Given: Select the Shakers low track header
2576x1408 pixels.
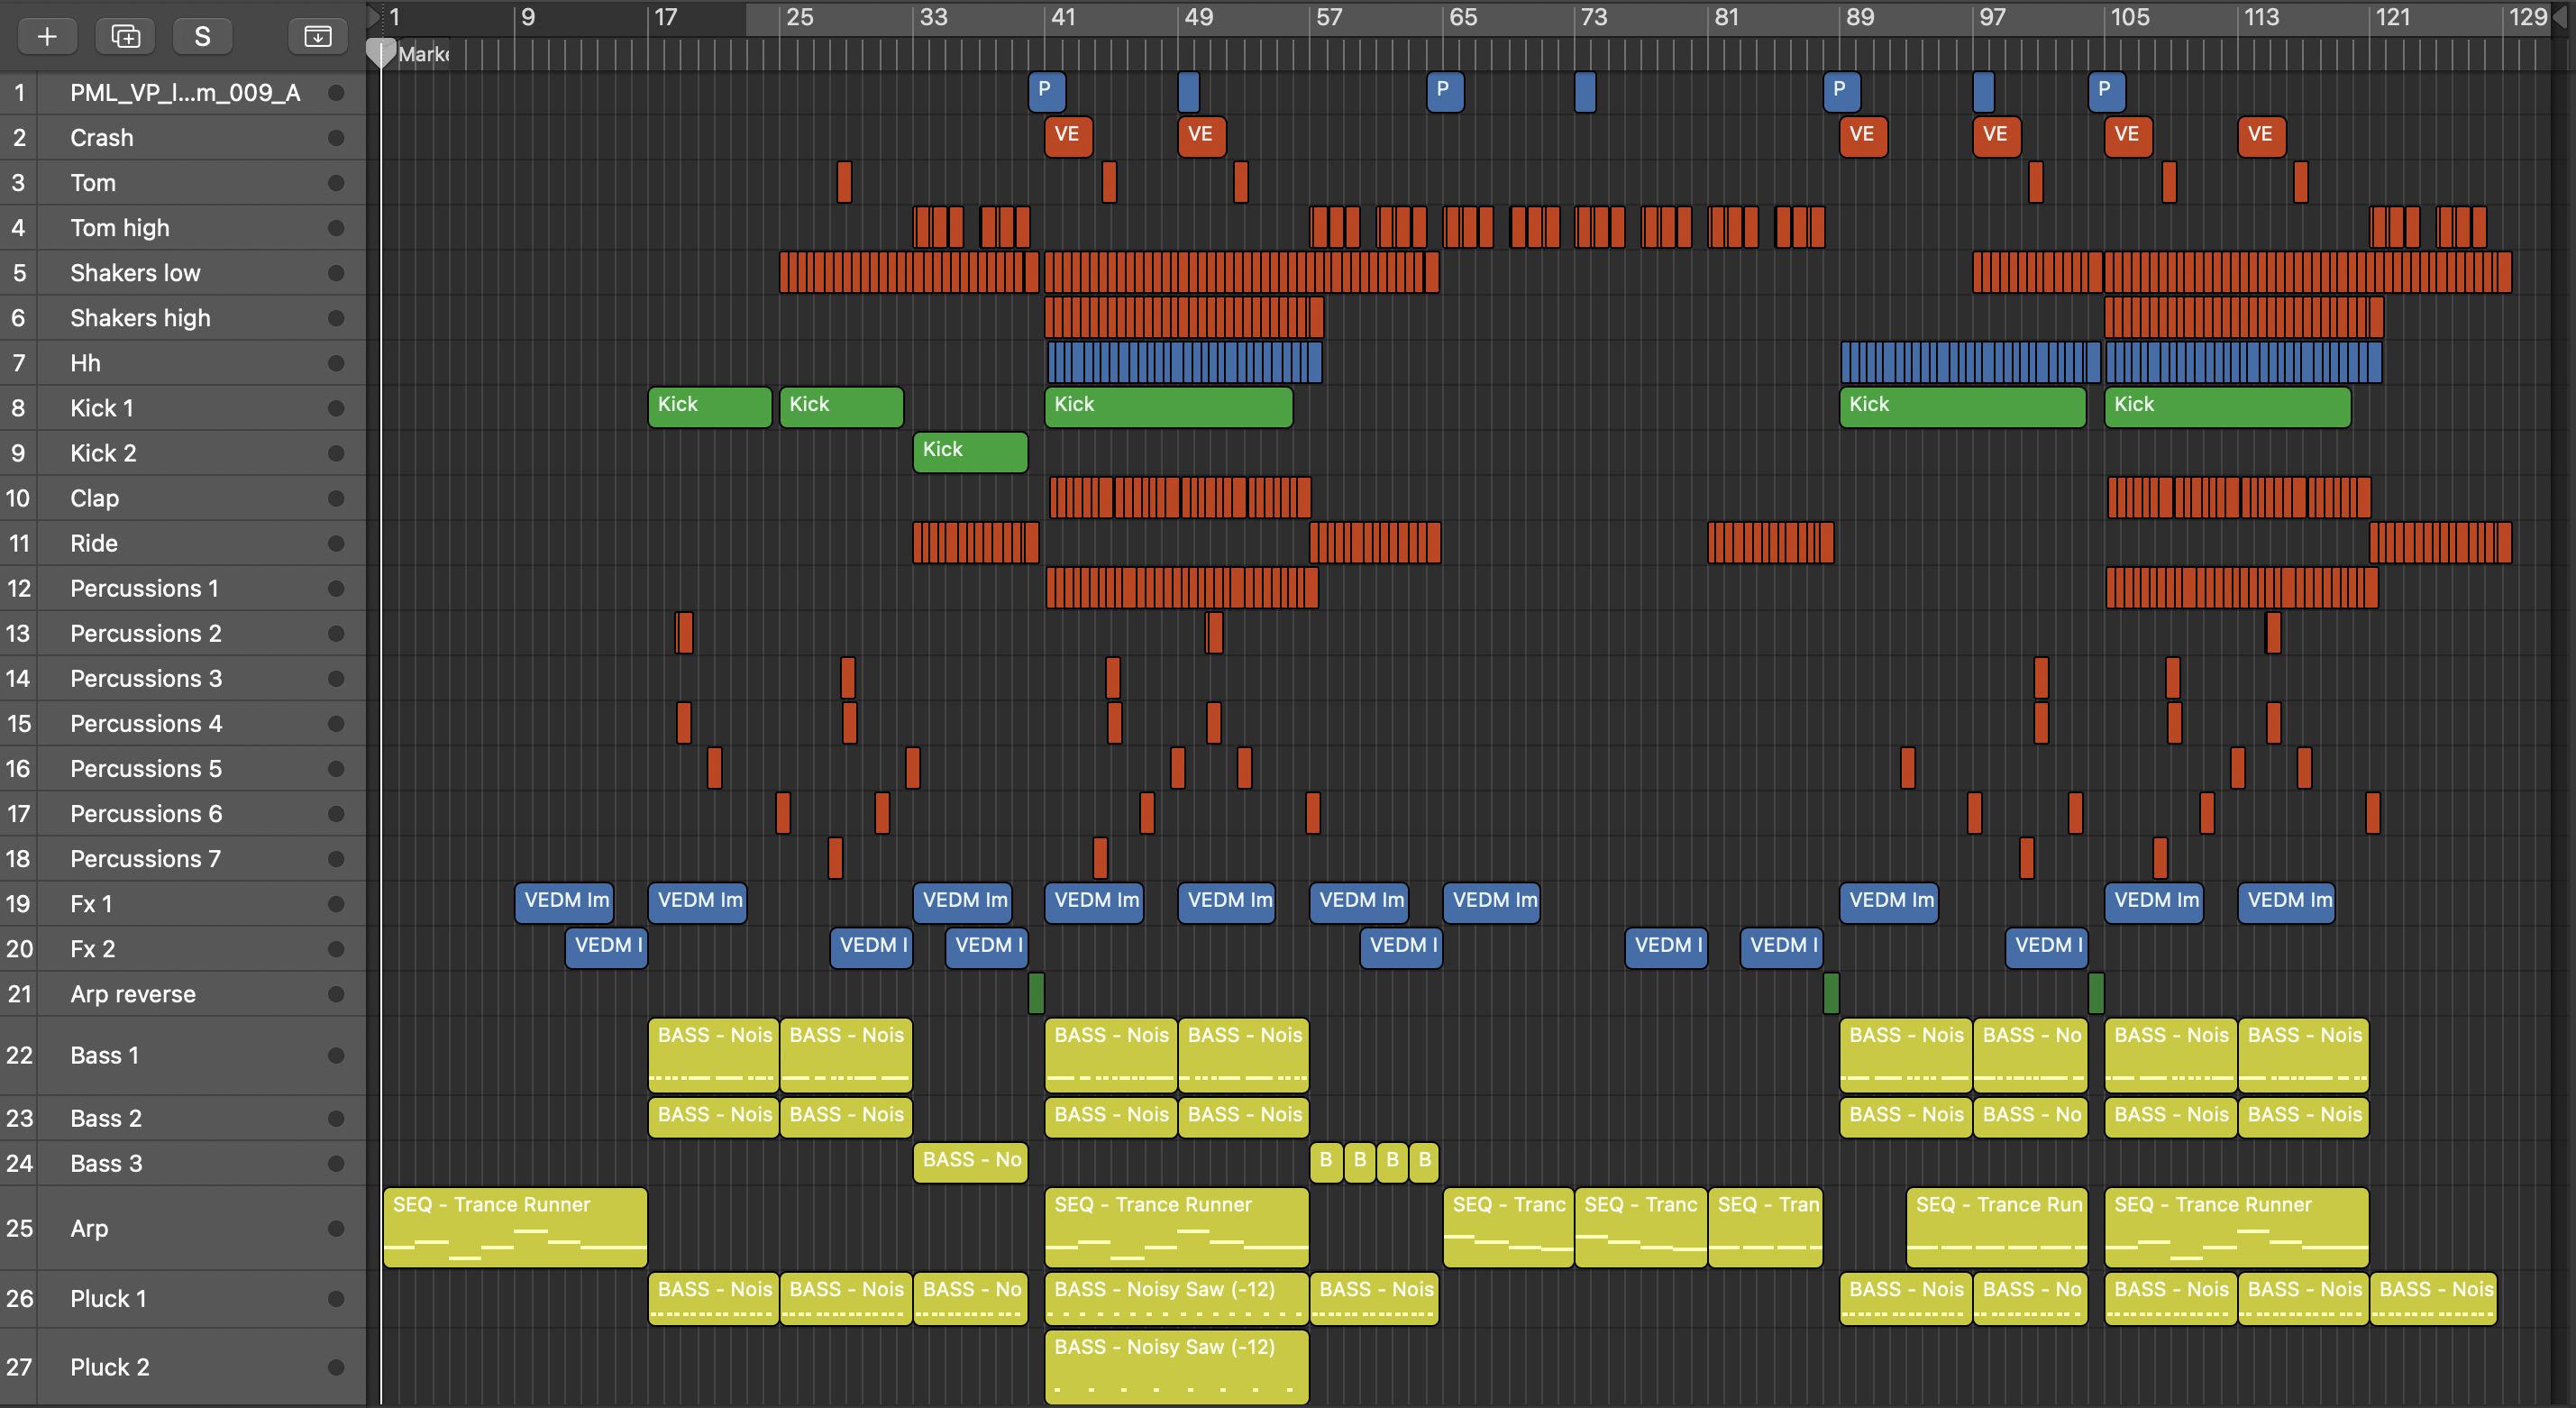Looking at the screenshot, I should pos(135,273).
